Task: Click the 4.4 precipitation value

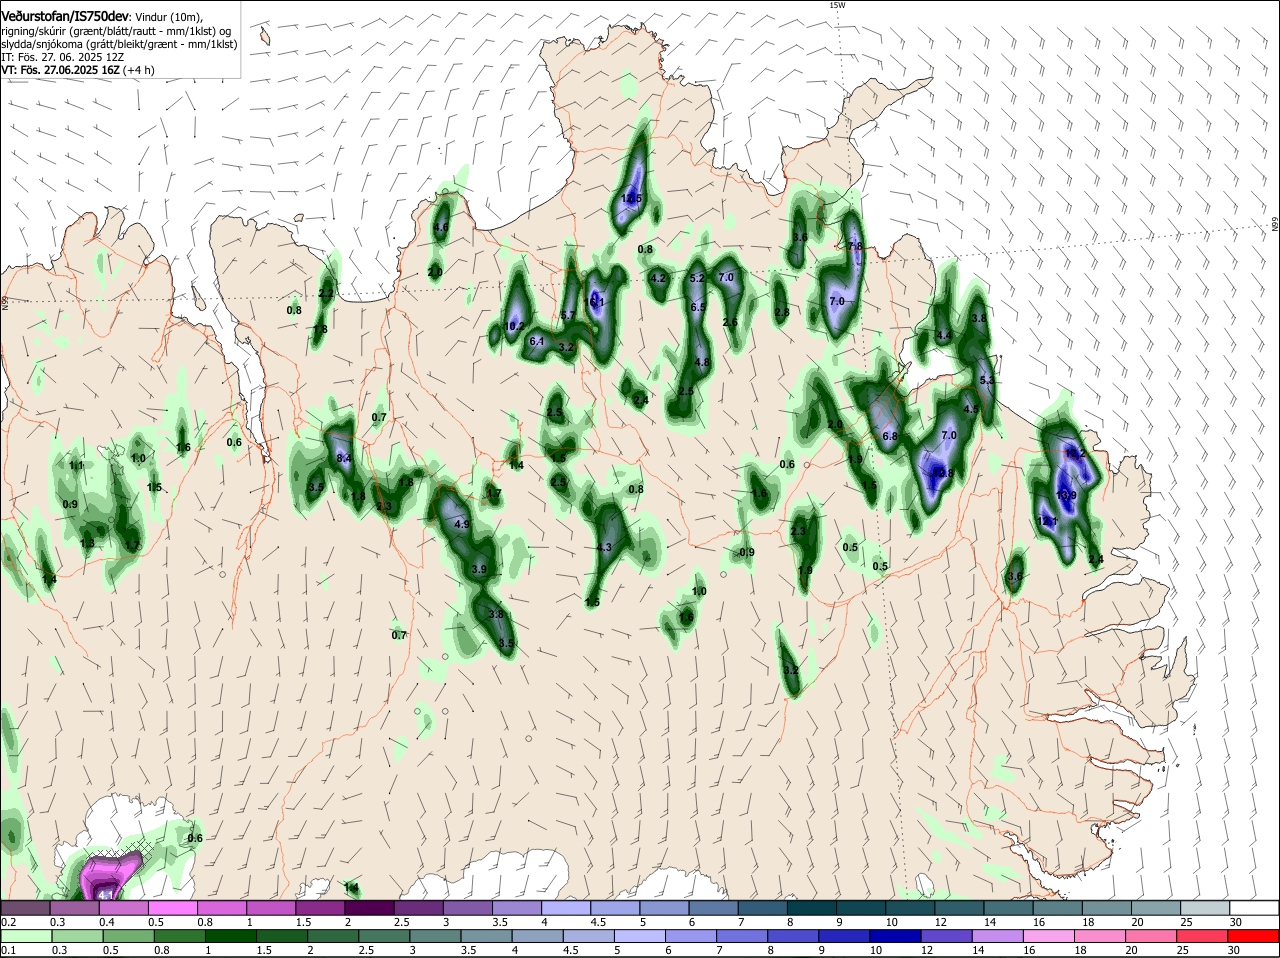Action: click(x=943, y=335)
